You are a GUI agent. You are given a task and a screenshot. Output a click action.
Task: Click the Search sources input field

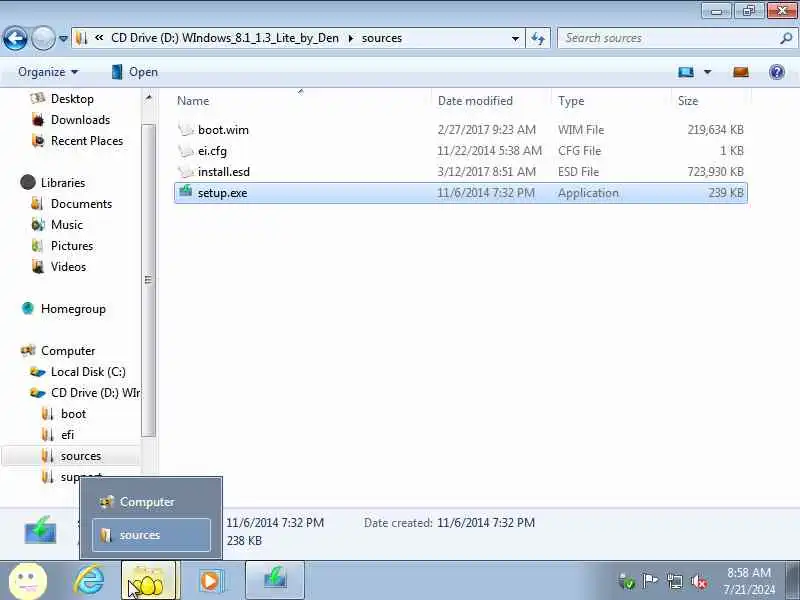[x=668, y=38]
